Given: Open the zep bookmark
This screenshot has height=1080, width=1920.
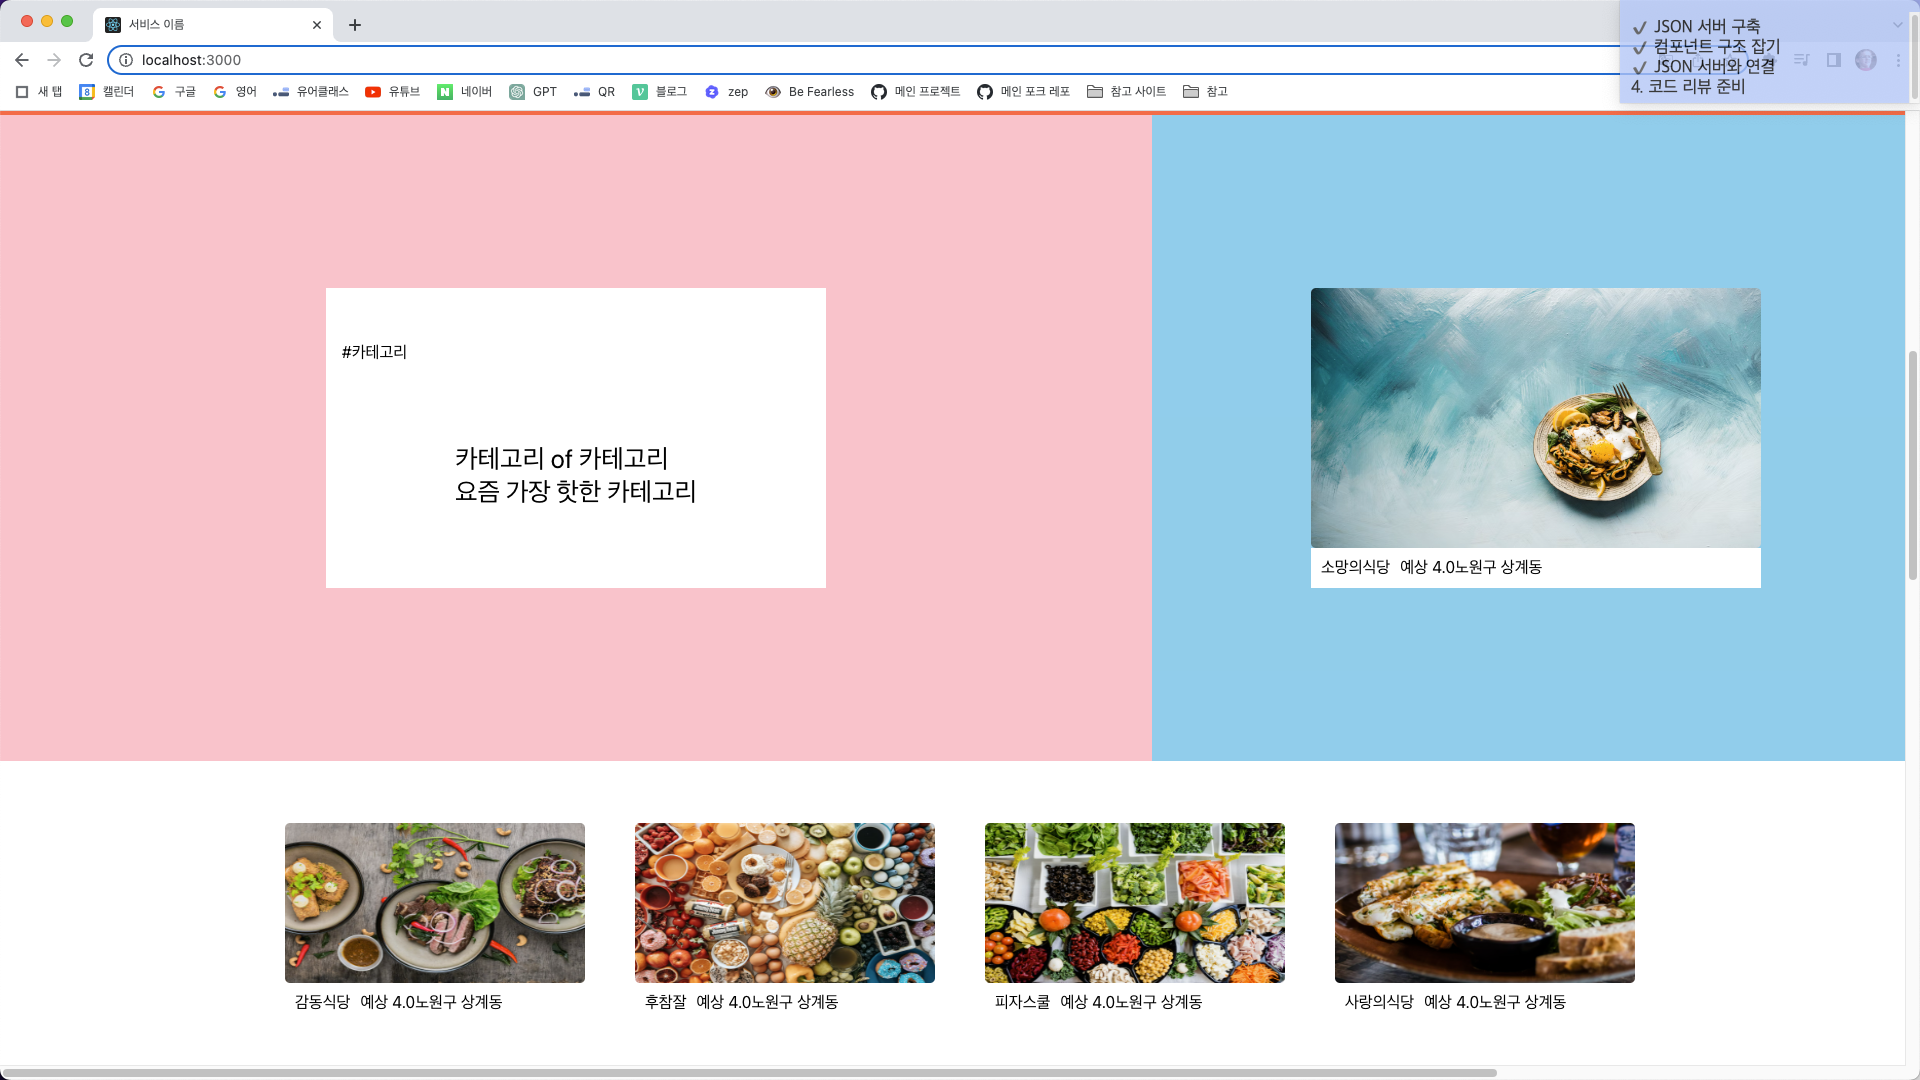Looking at the screenshot, I should (x=727, y=92).
